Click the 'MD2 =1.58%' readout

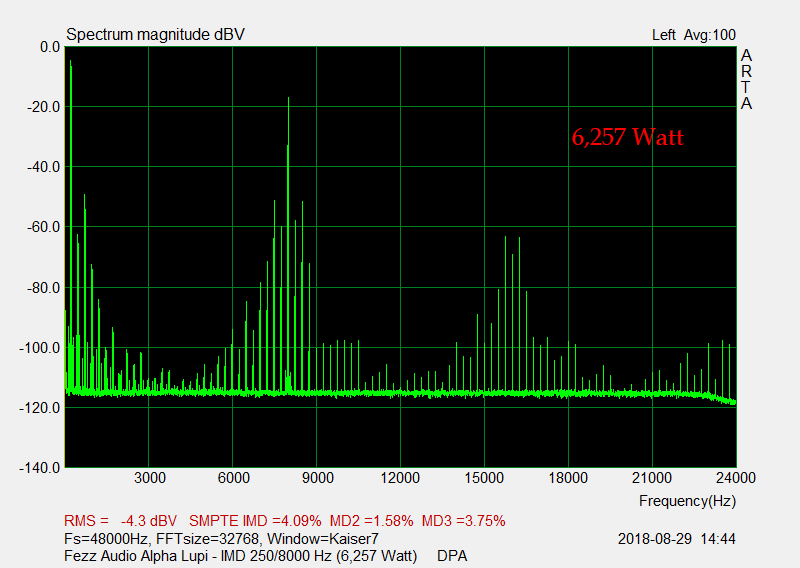pos(371,521)
